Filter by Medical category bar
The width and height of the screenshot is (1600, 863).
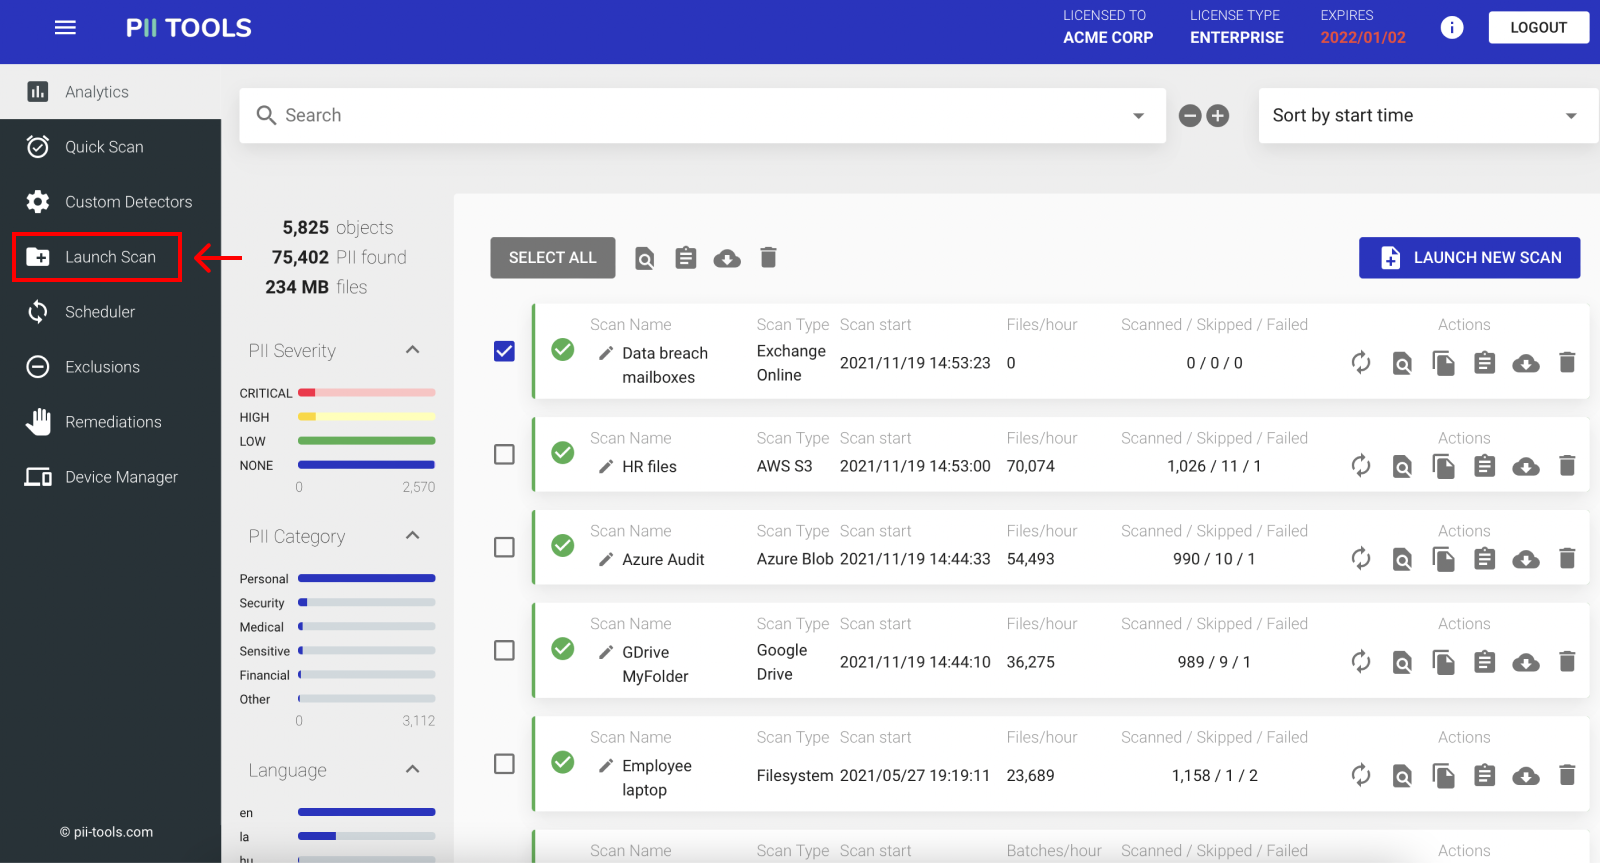tap(366, 627)
